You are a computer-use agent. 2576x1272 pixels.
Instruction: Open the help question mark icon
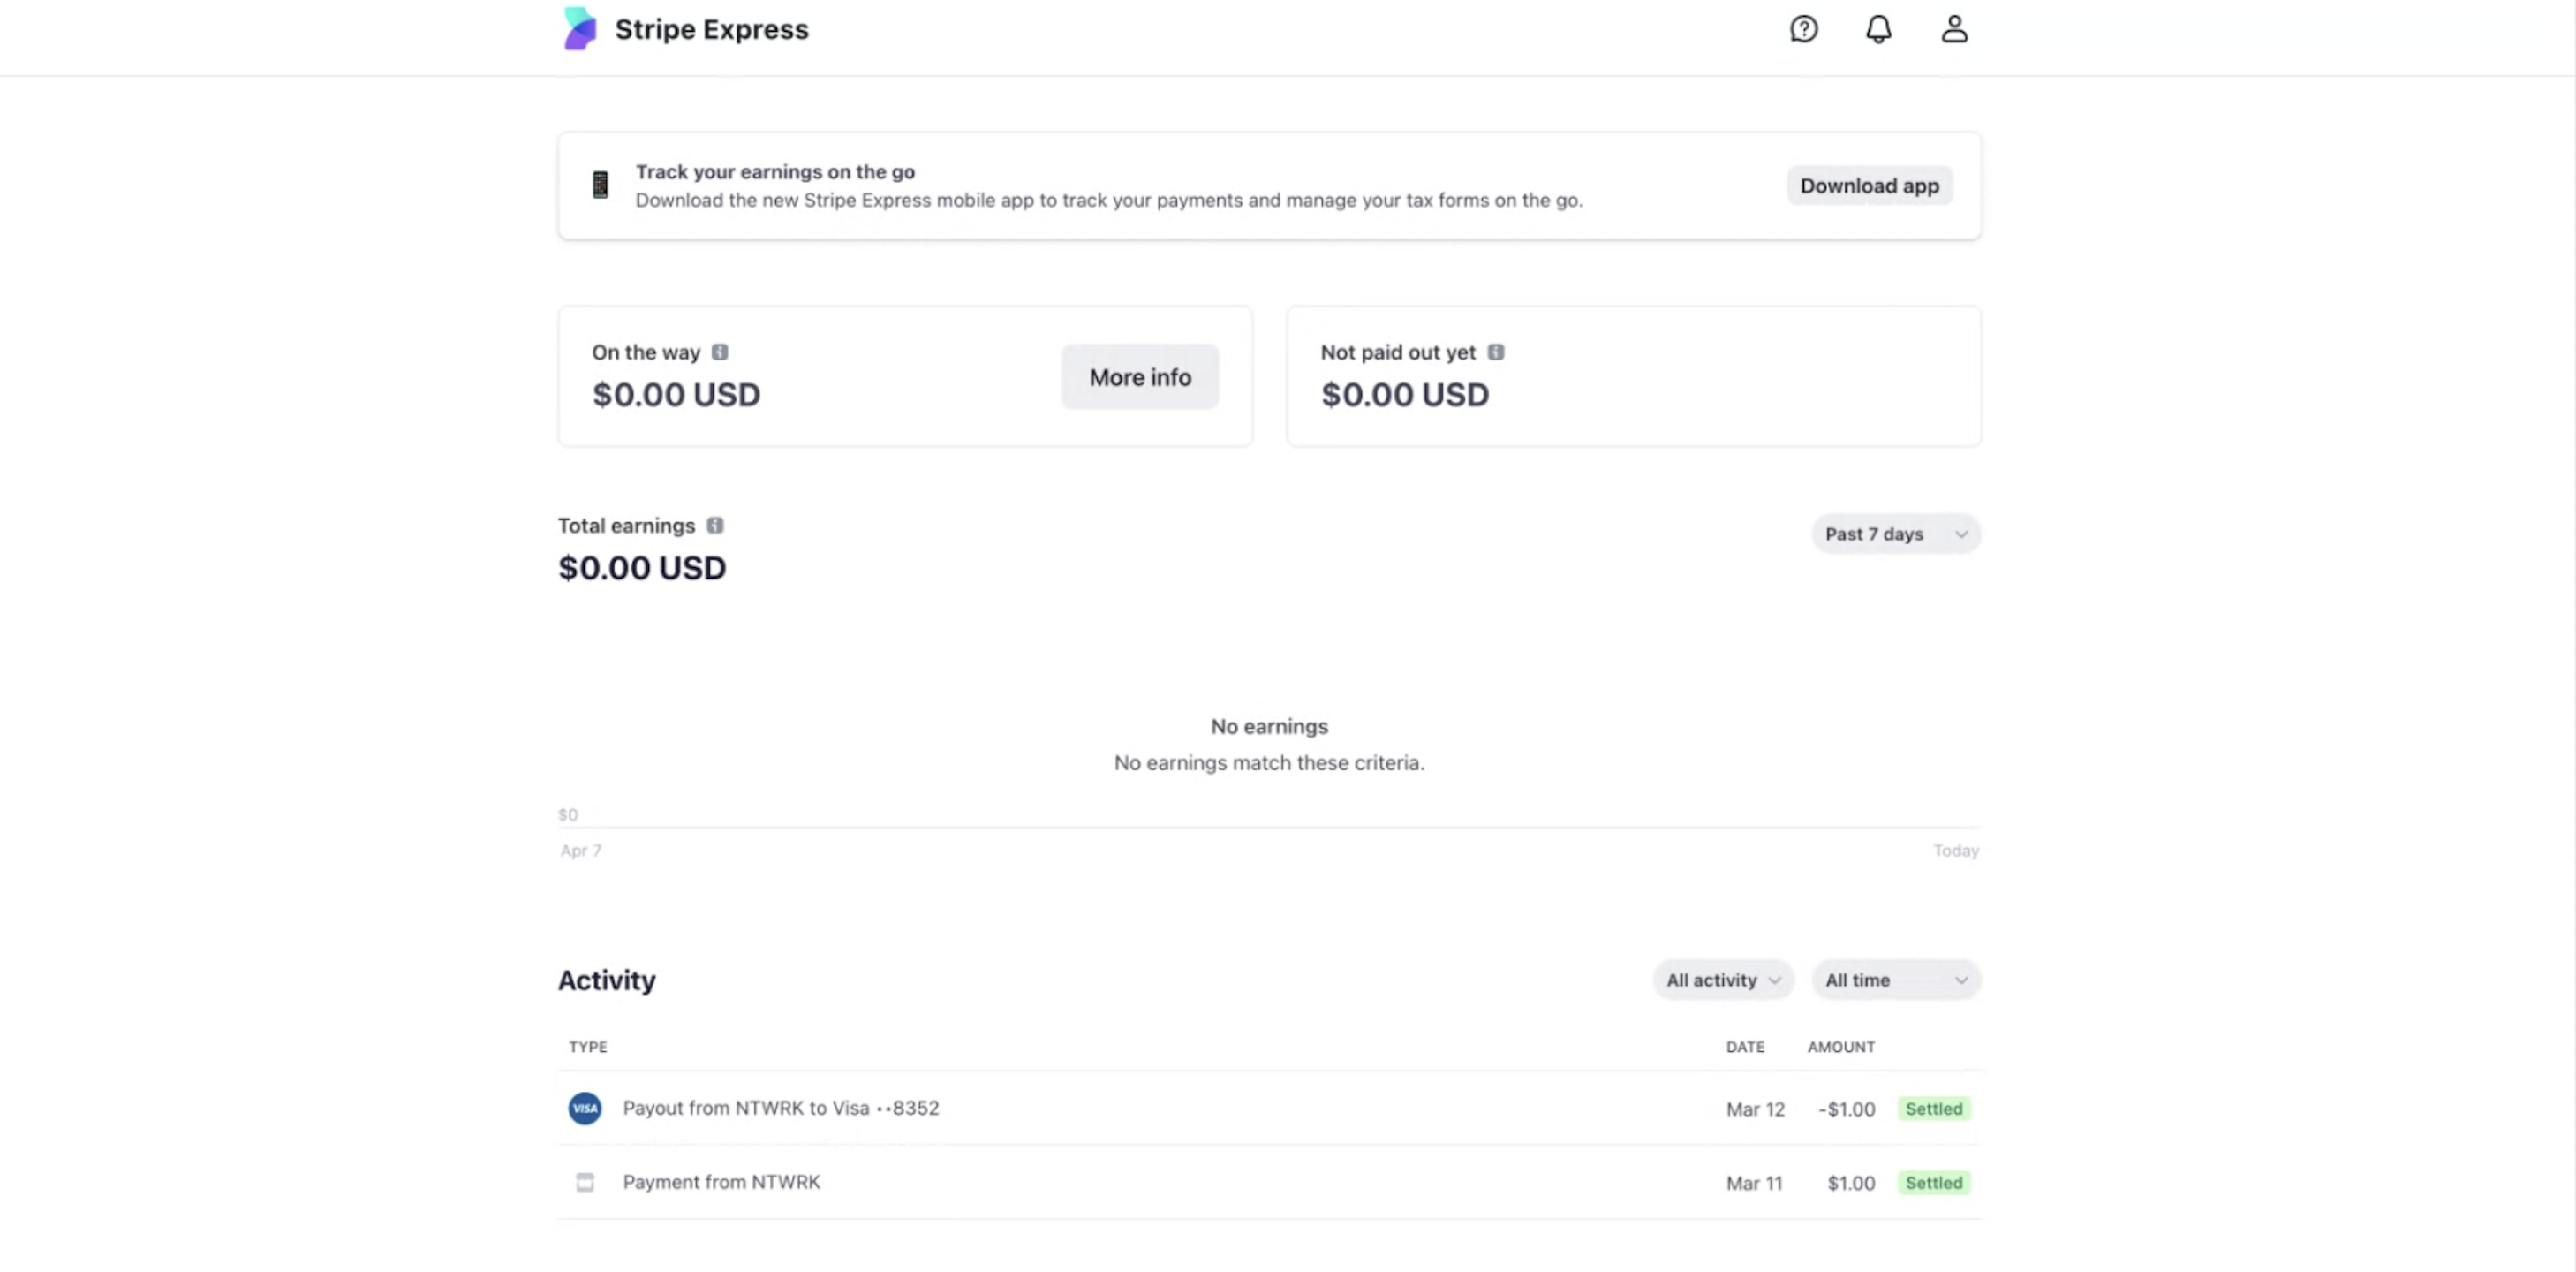1803,29
